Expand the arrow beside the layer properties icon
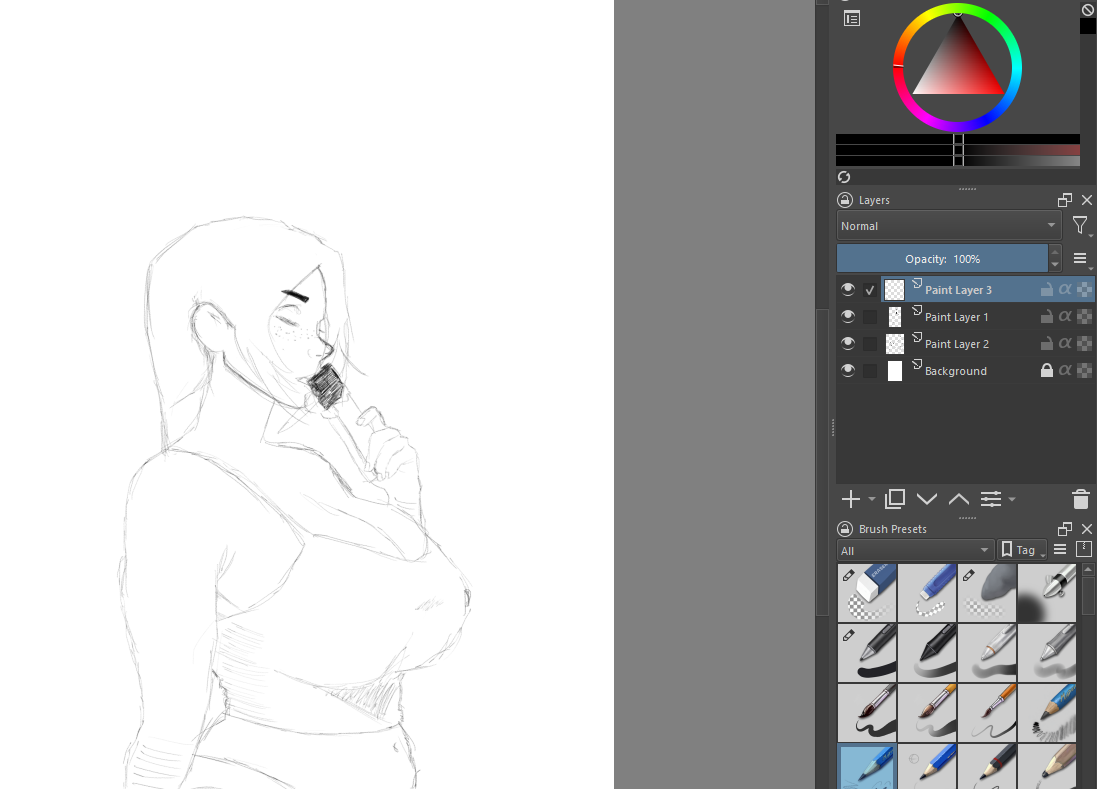The image size is (1097, 789). tap(1012, 499)
